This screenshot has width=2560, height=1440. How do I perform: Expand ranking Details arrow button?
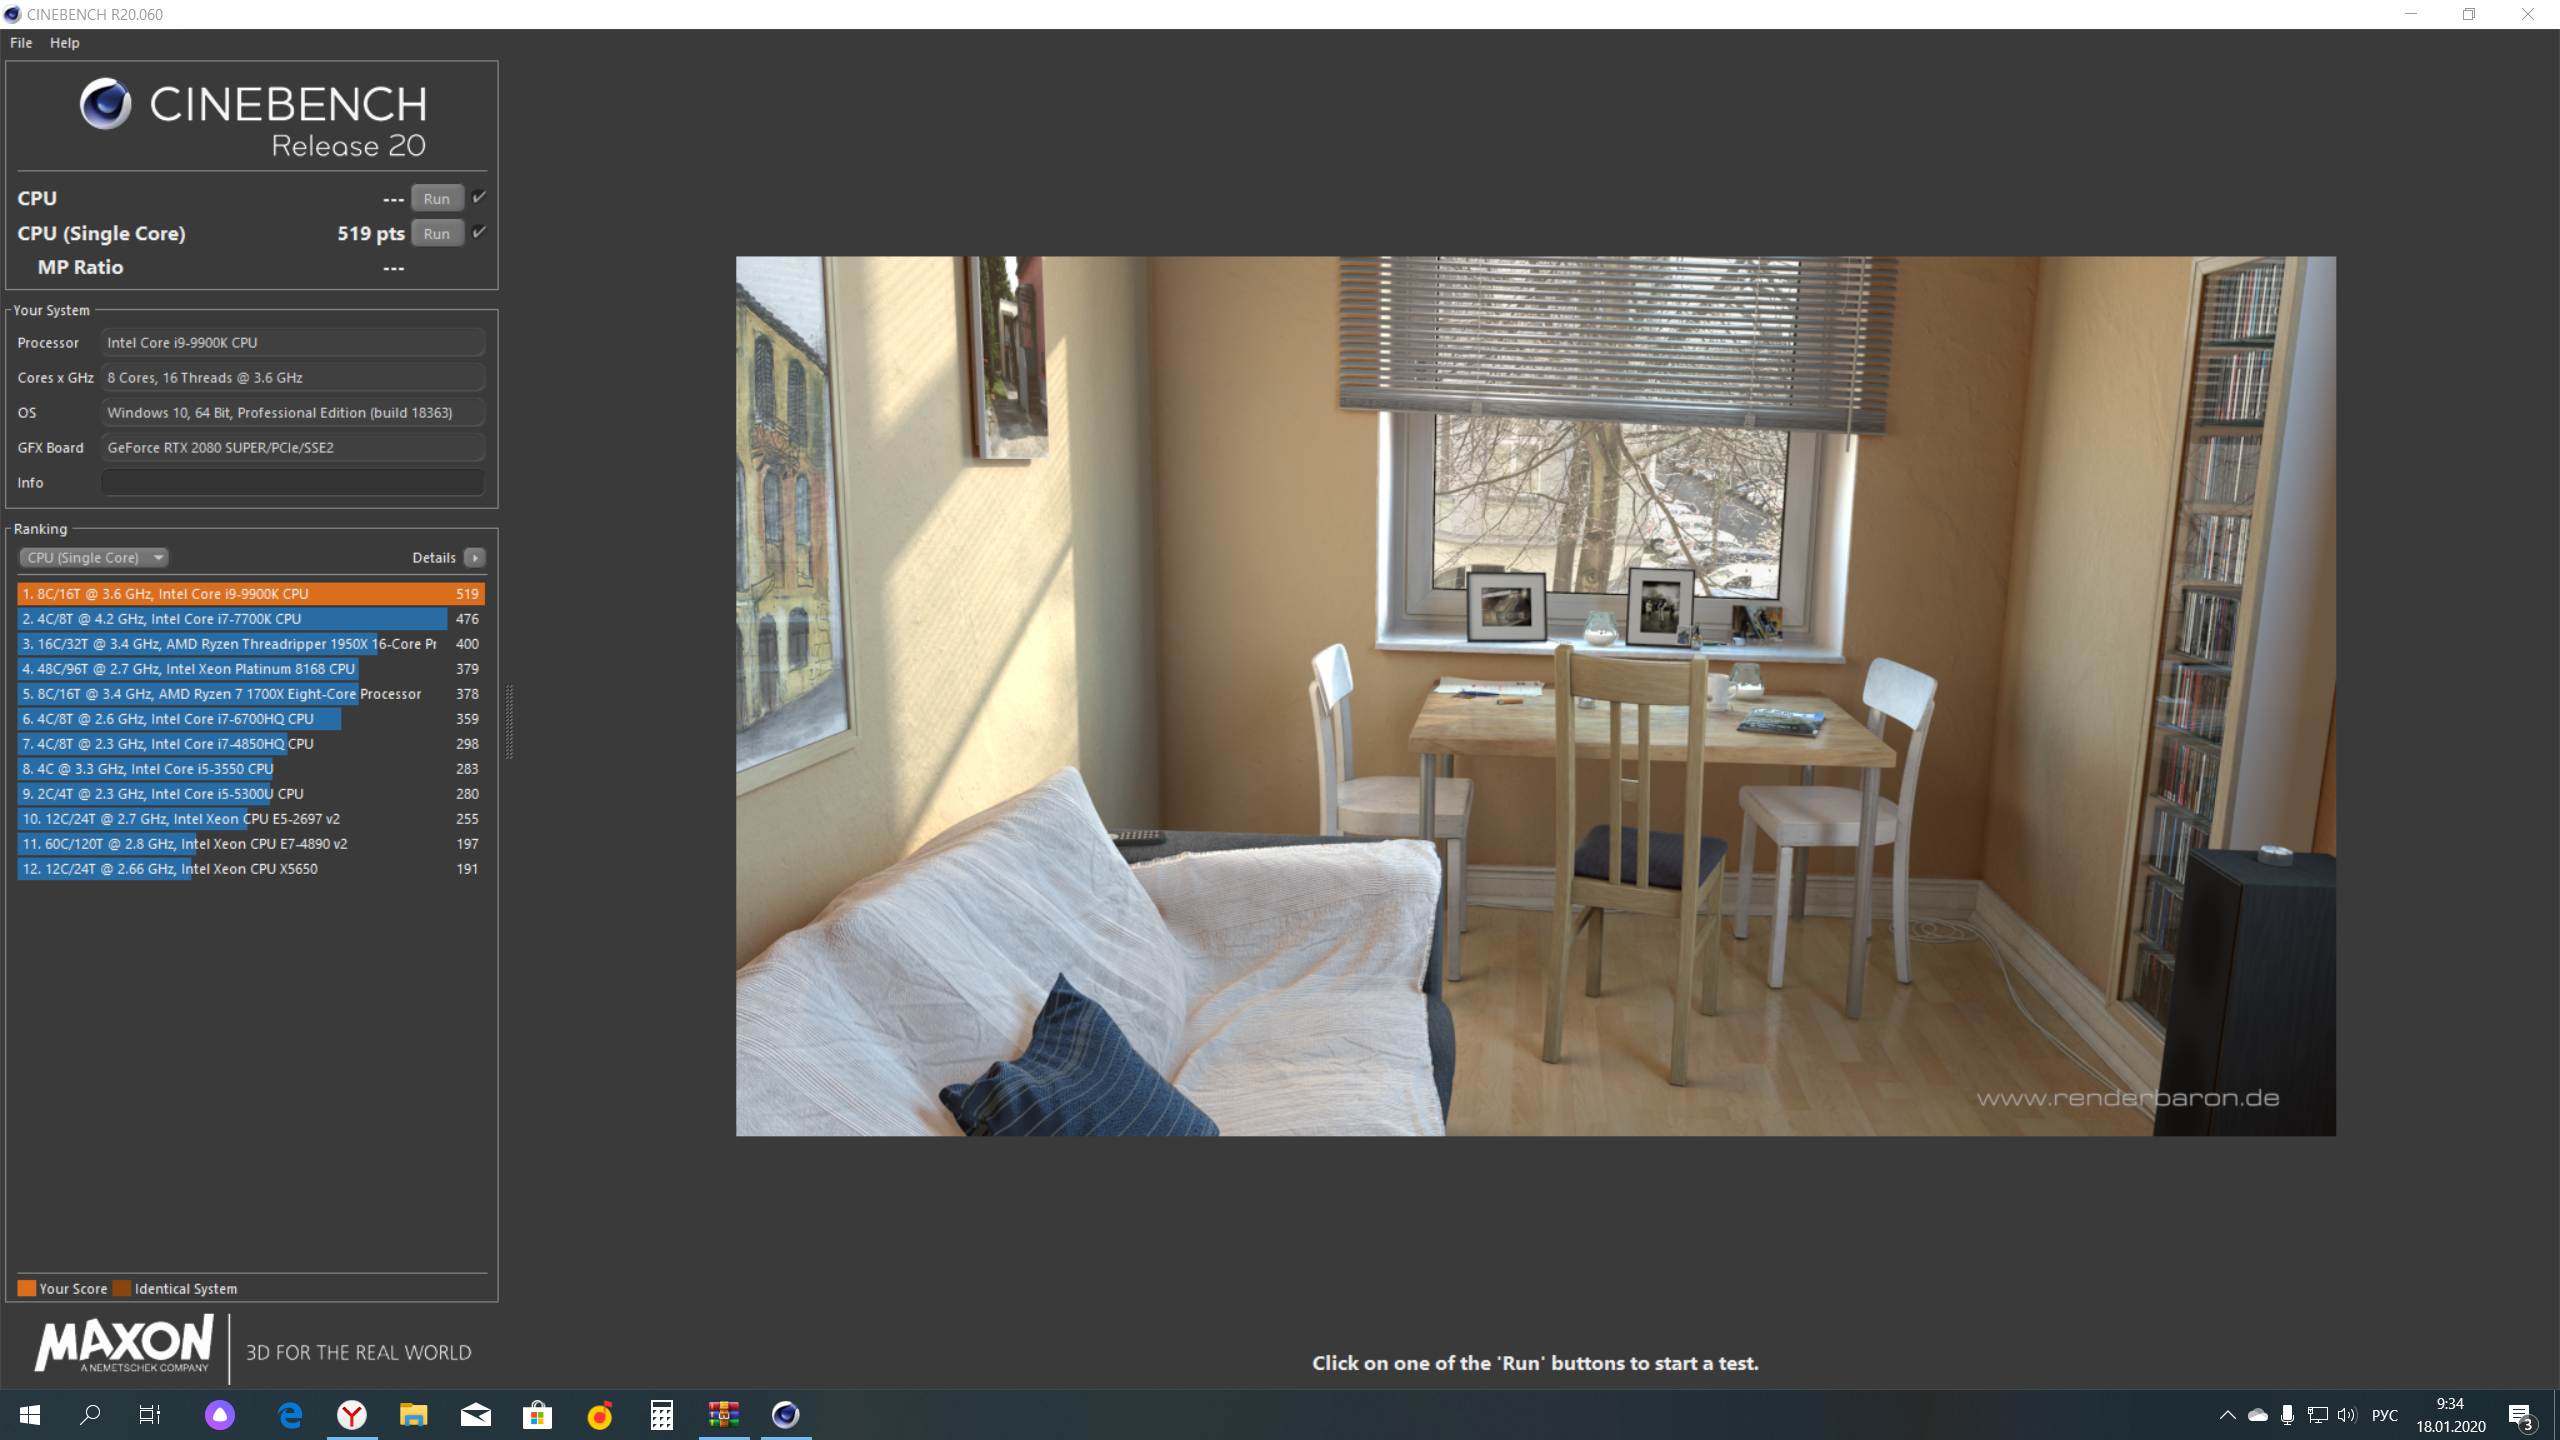click(475, 558)
